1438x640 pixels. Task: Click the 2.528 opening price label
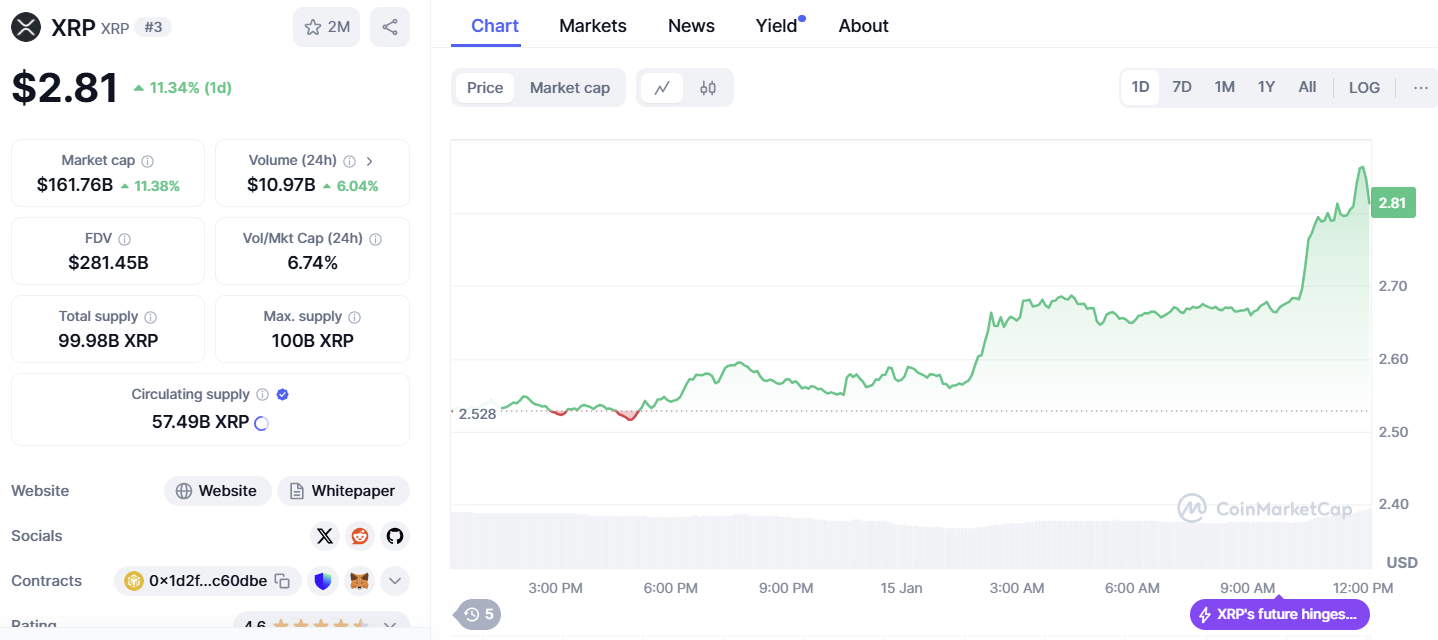pos(476,414)
